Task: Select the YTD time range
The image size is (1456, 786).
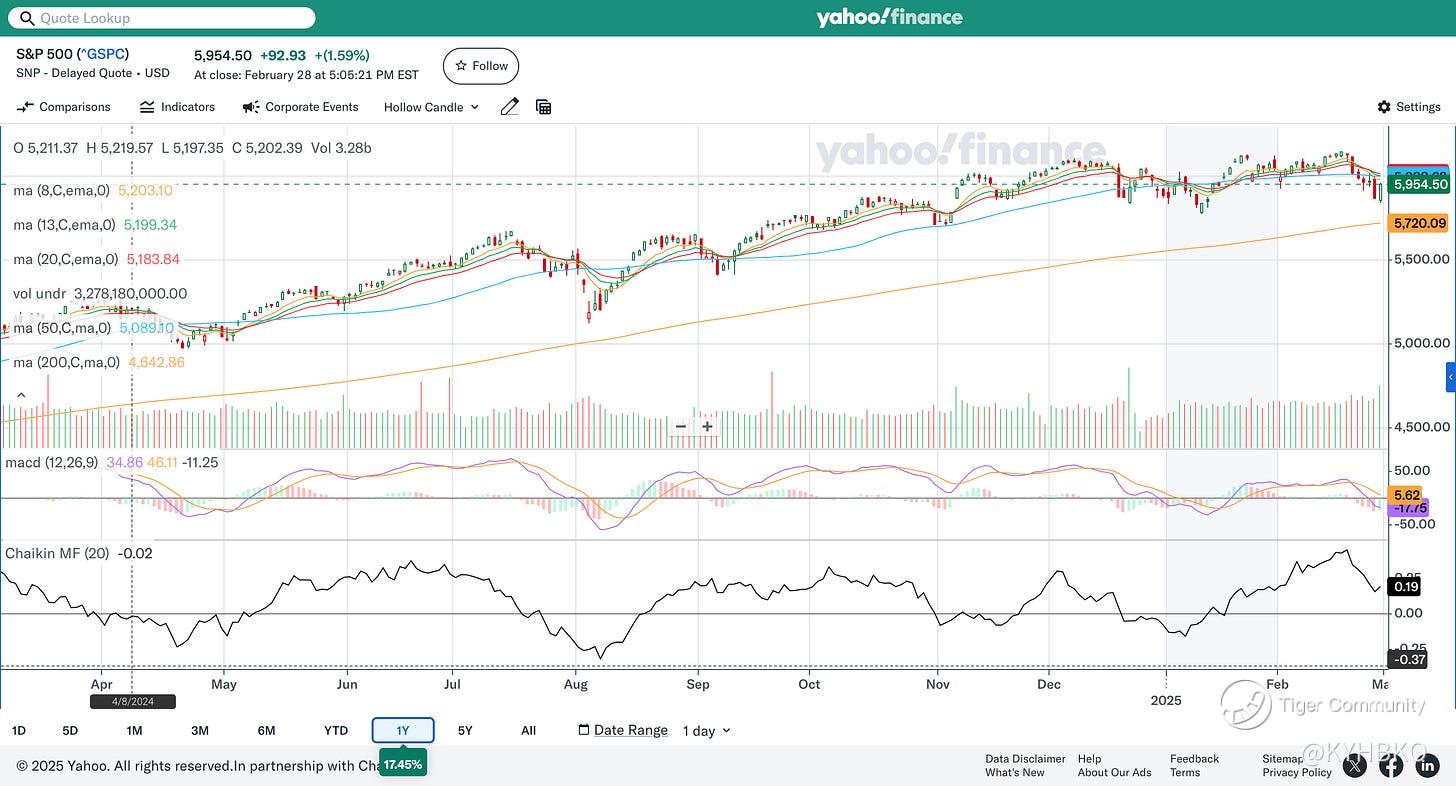Action: pos(336,731)
